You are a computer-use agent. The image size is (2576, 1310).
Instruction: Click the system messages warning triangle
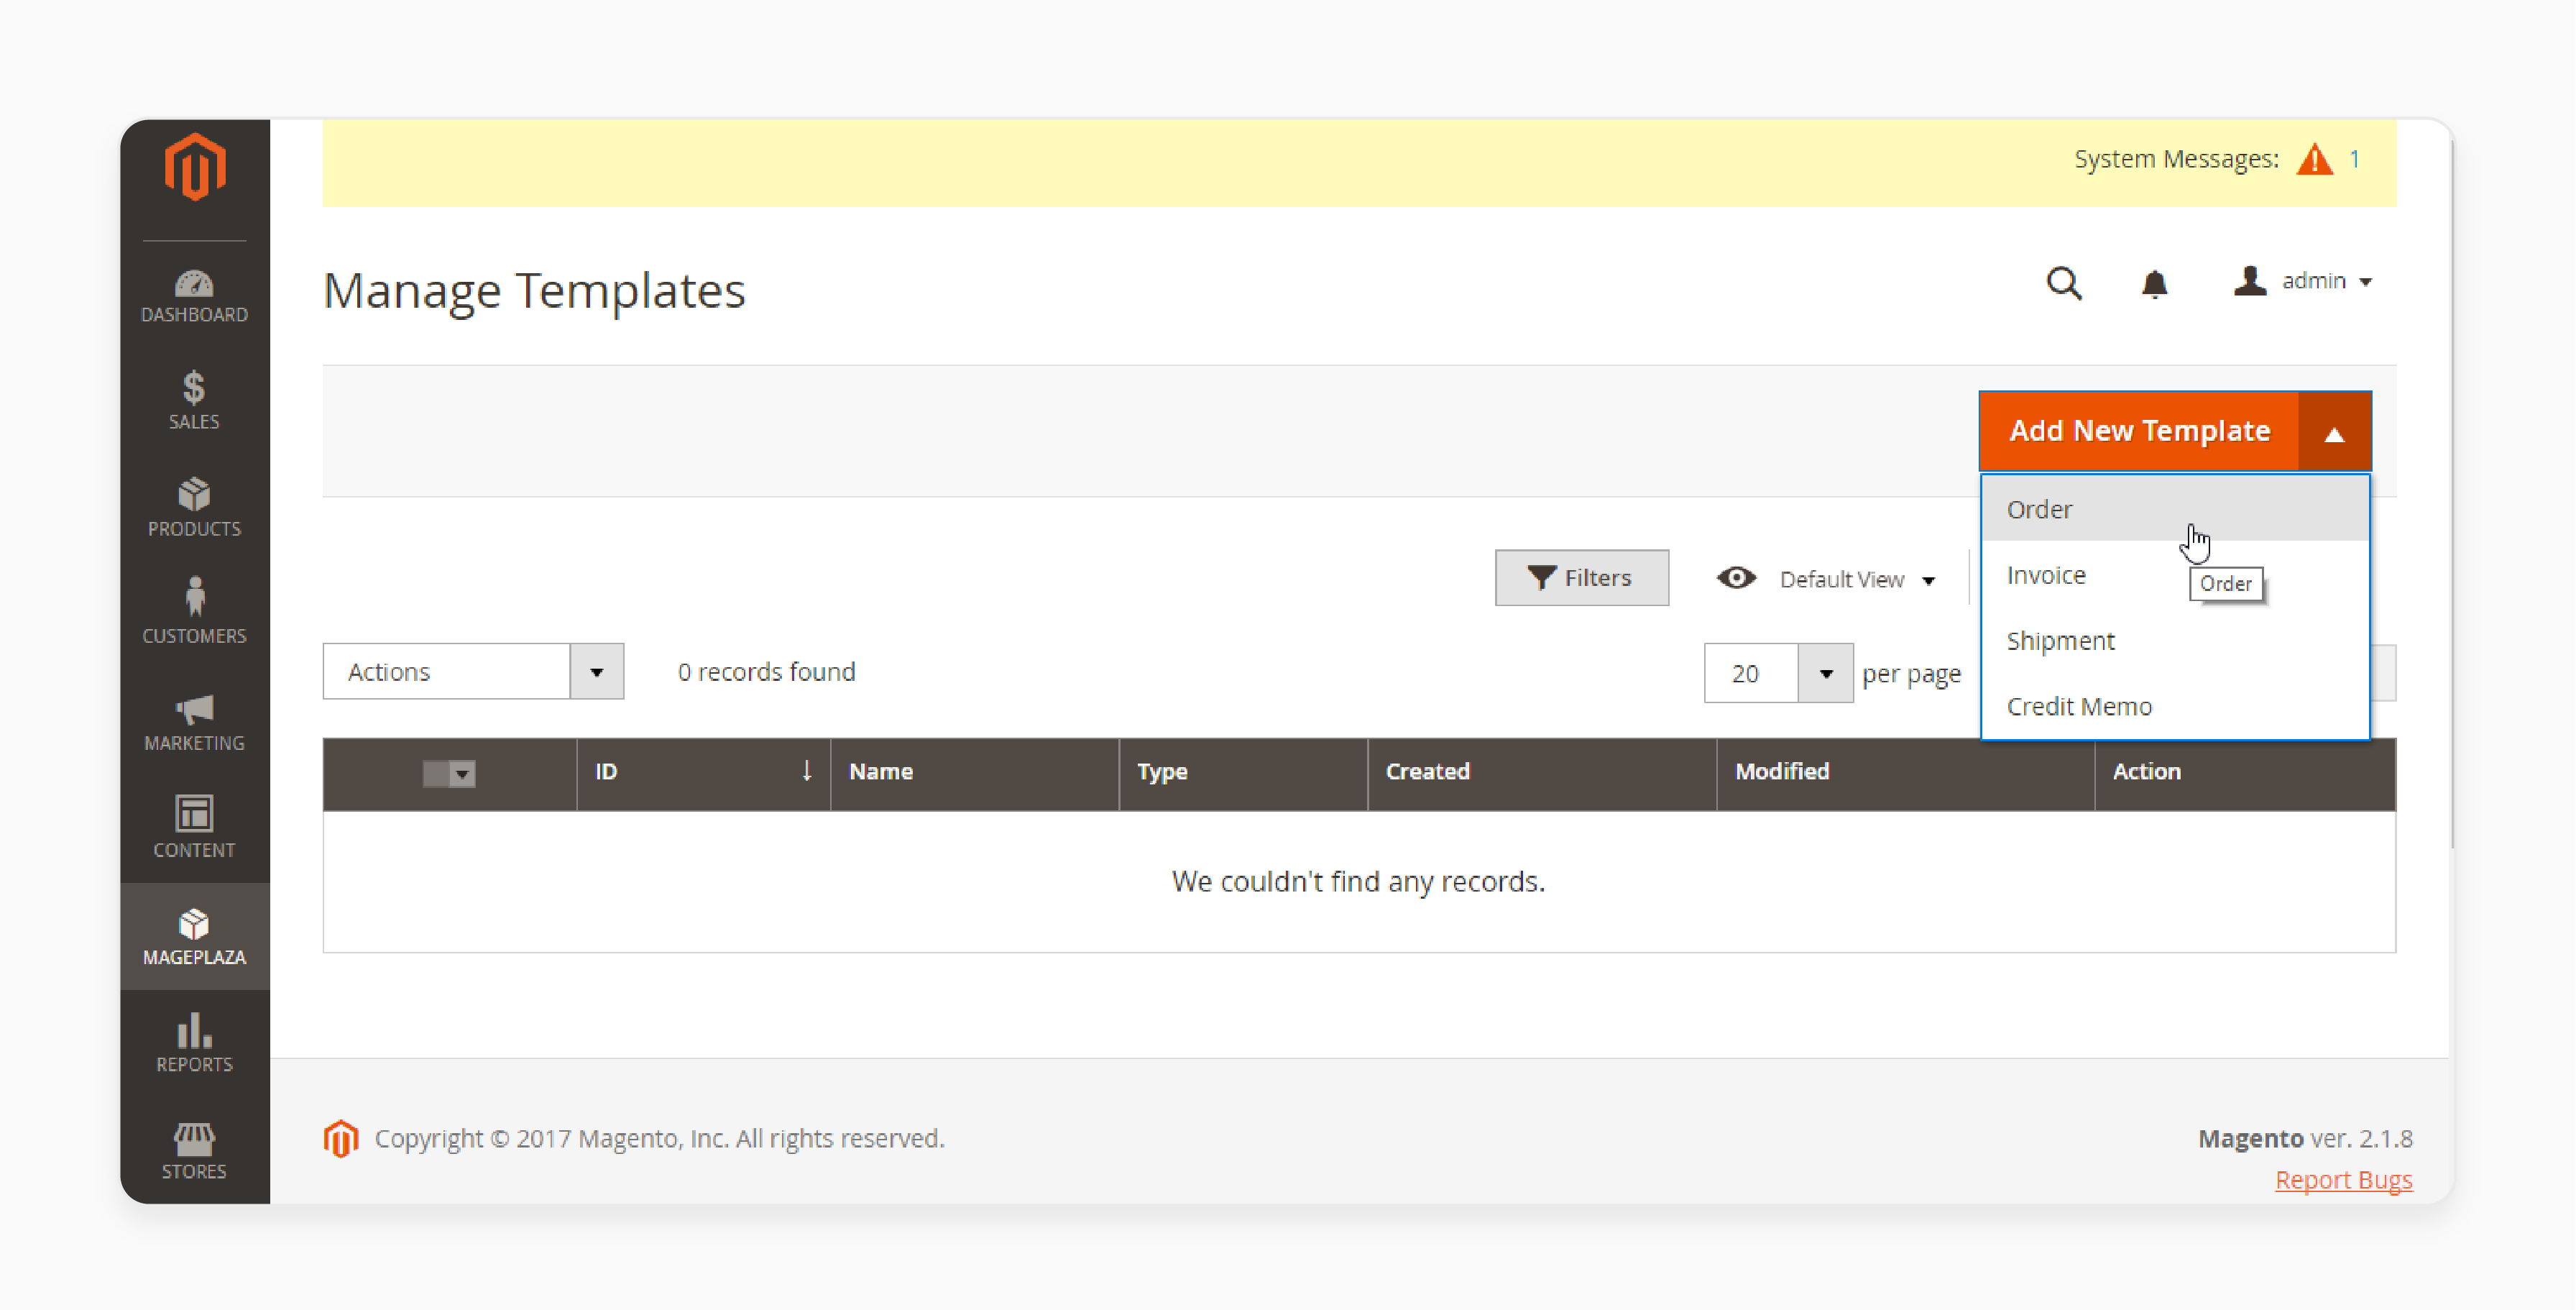tap(2315, 159)
